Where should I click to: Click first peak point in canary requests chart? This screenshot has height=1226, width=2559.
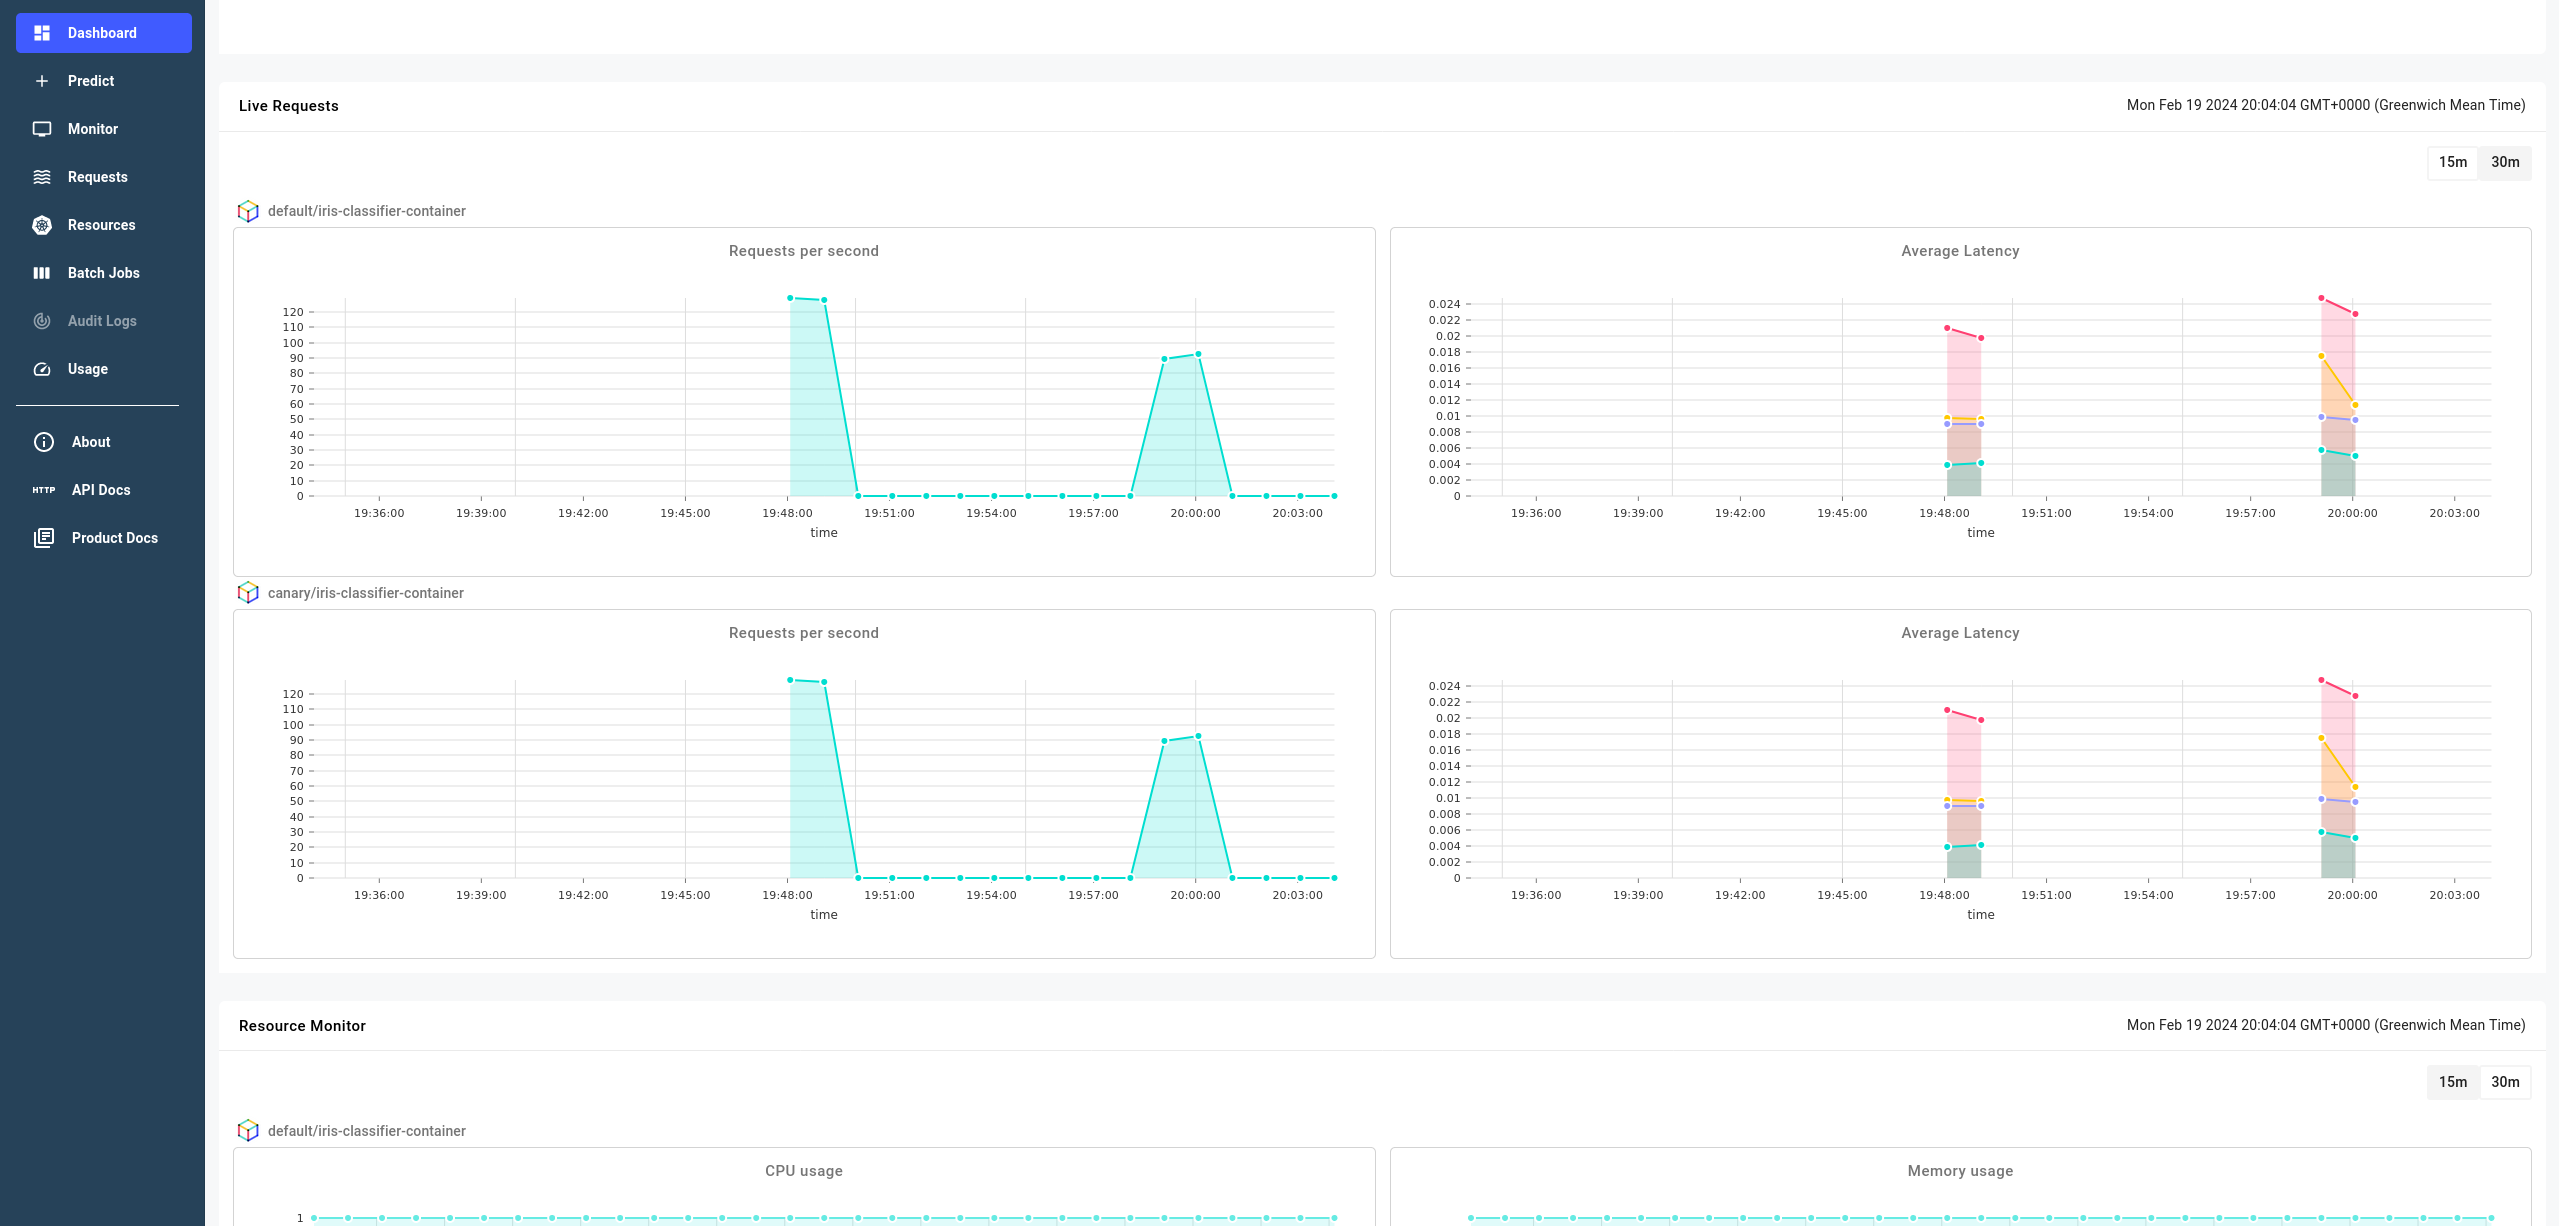790,680
